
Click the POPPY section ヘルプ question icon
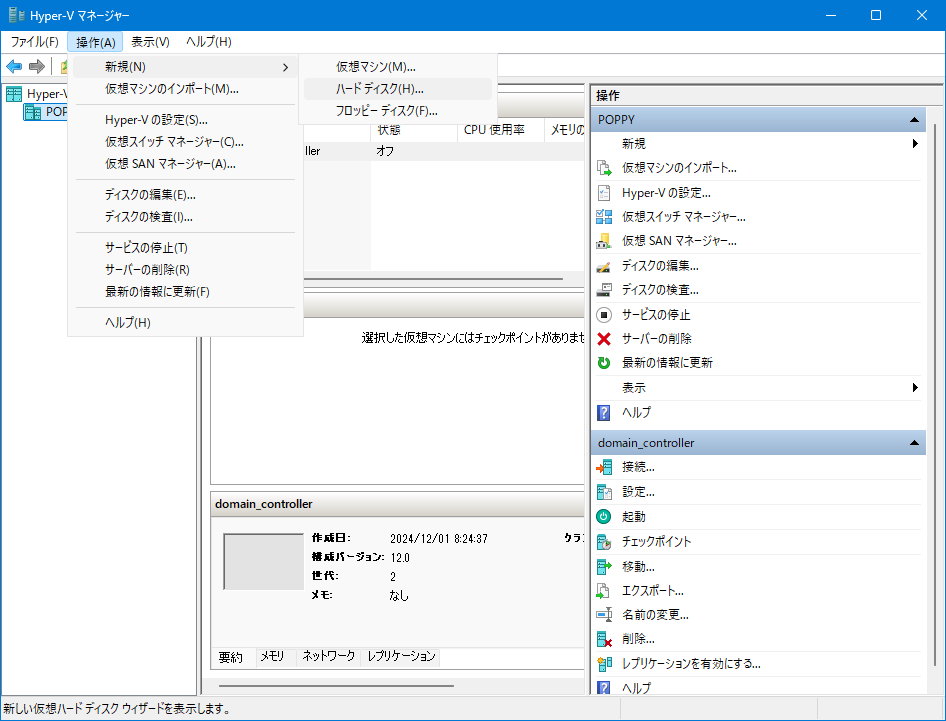click(x=604, y=413)
